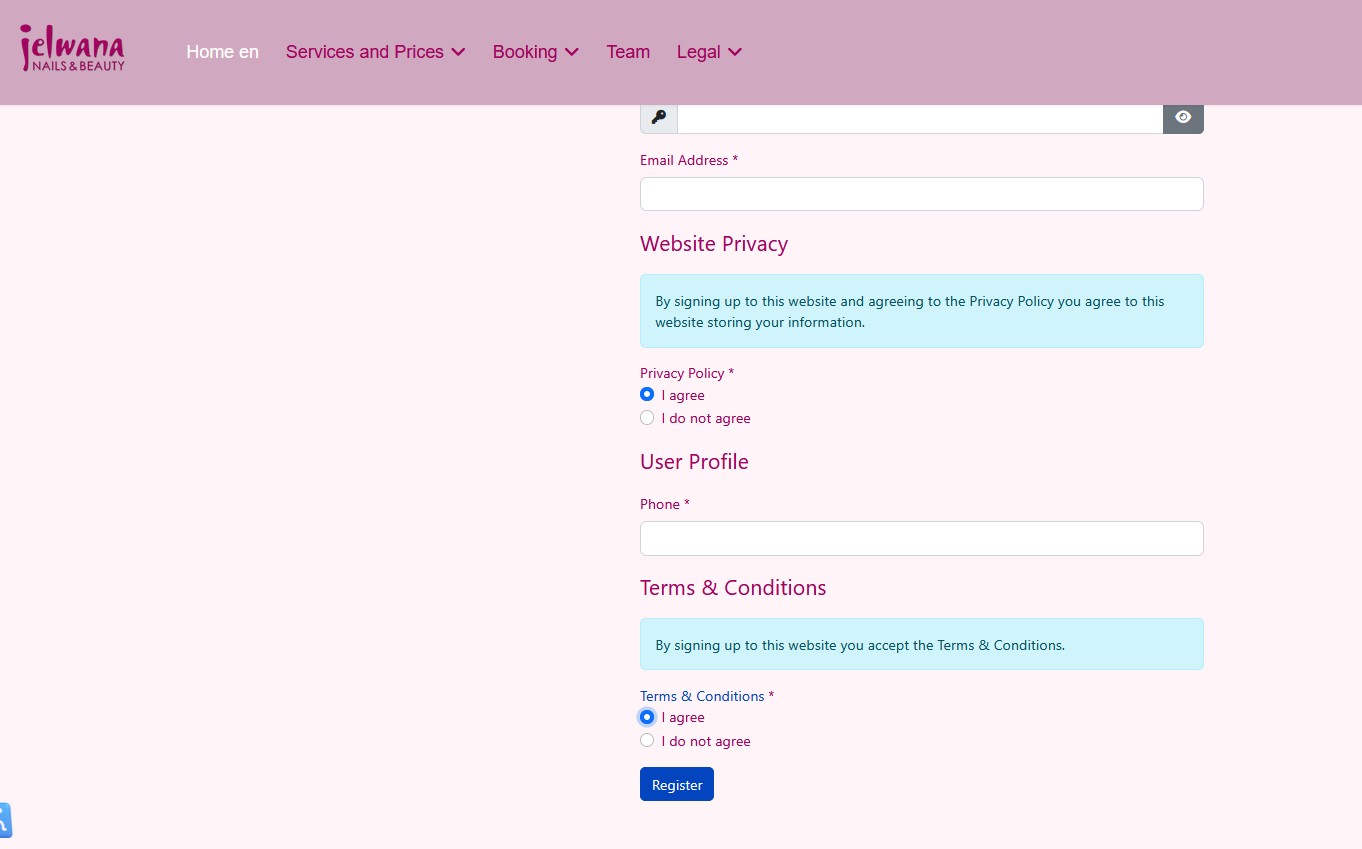
Task: Go to the Team page
Action: (x=627, y=52)
